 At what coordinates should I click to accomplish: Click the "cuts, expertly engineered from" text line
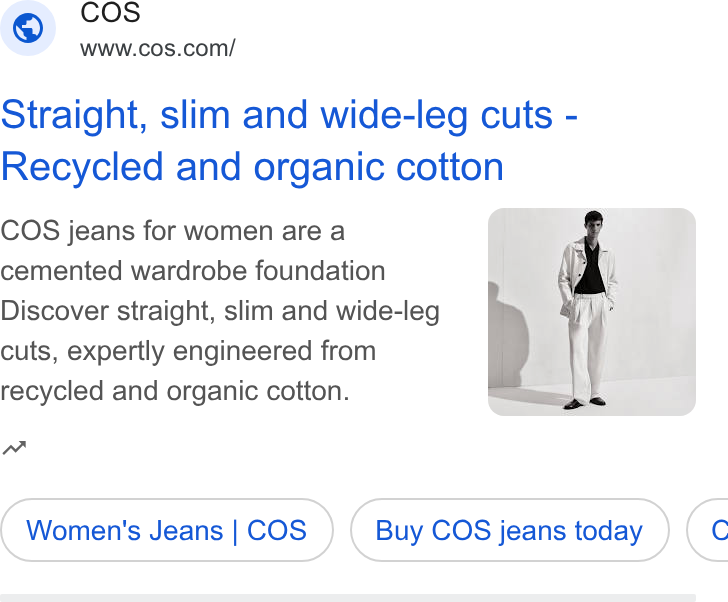pyautogui.click(x=188, y=351)
